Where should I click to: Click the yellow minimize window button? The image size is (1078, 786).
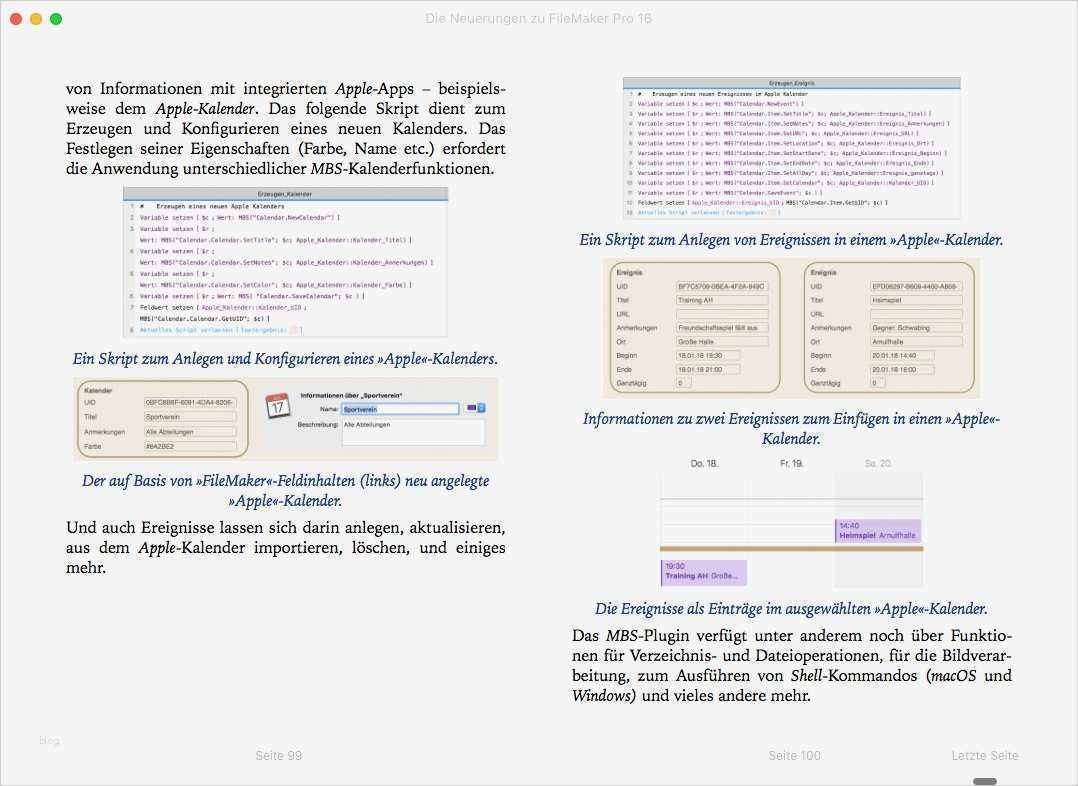[x=36, y=19]
